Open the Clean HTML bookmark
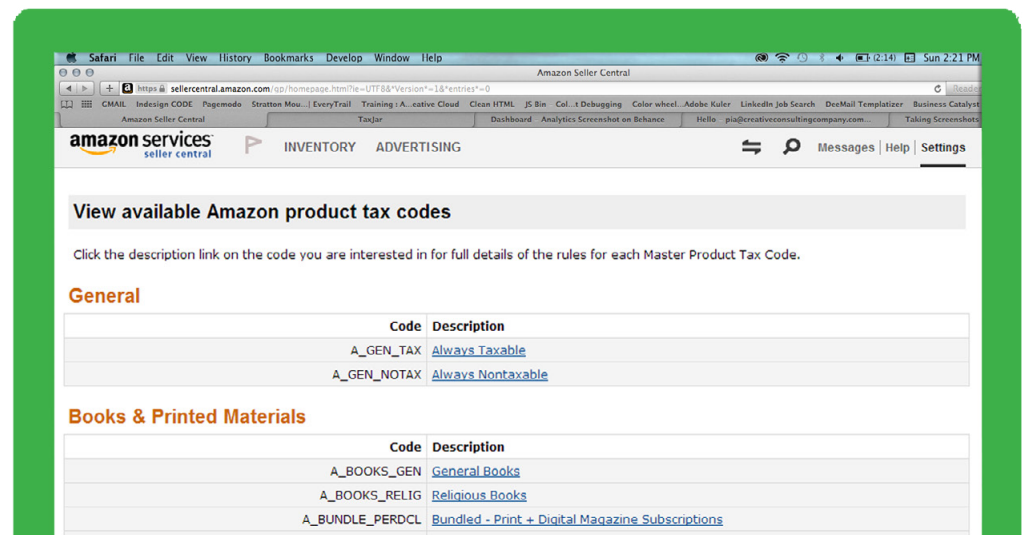The image size is (1033, 544). (491, 104)
